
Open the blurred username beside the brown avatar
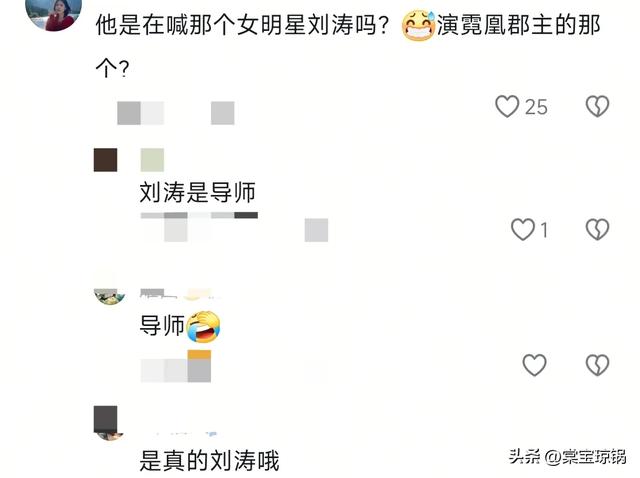(x=152, y=160)
